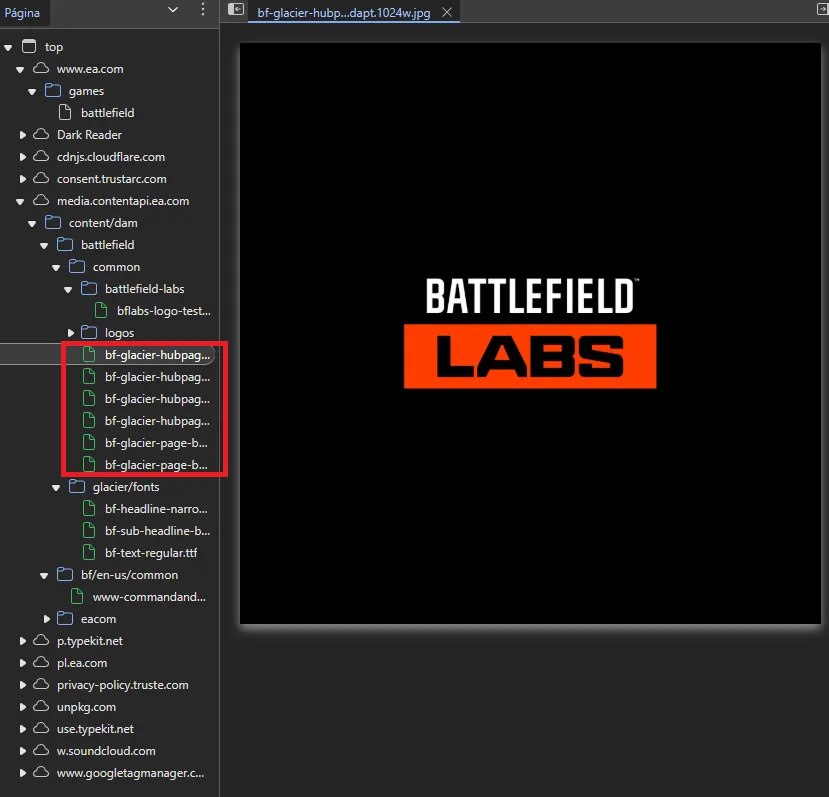Expand www.googletagmanager.c... domain
This screenshot has height=797, width=829.
(22, 773)
